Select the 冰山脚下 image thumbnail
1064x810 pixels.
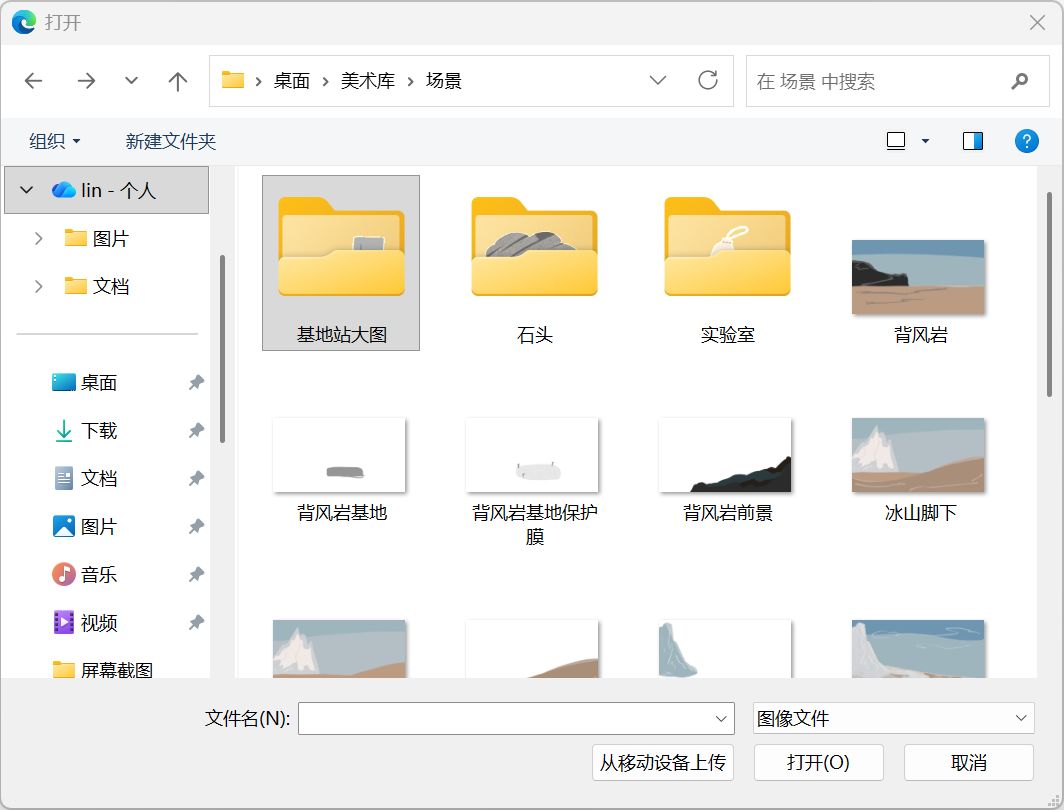coord(918,455)
